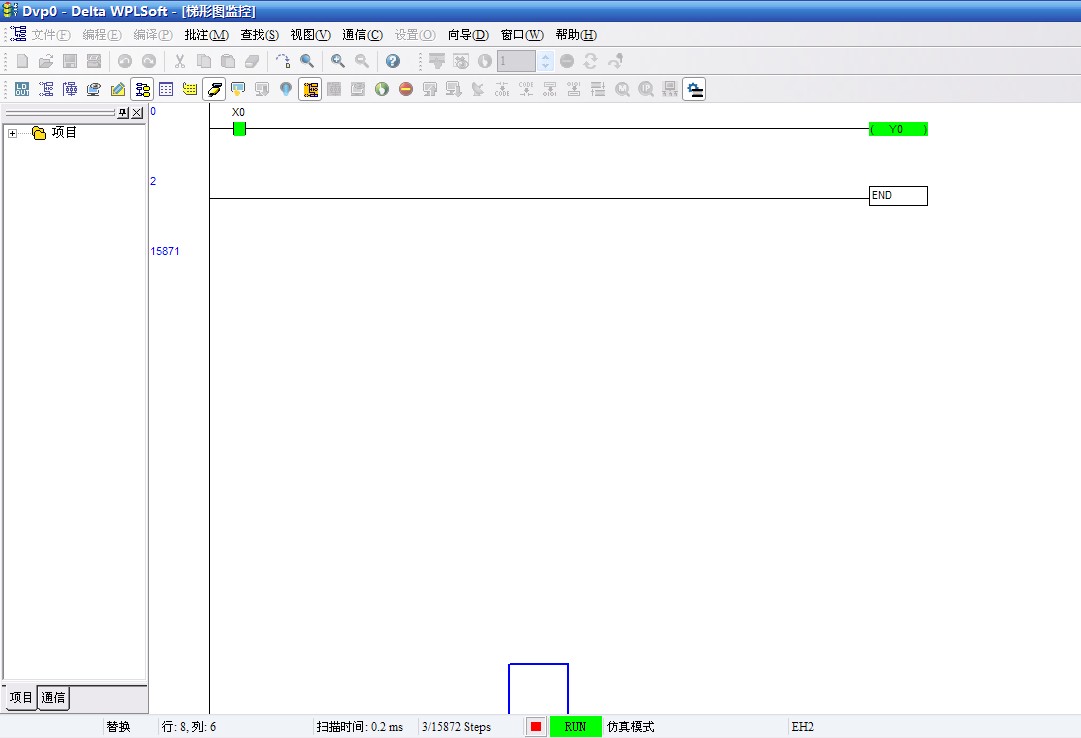Toggle the X0 contact in ladder rung
Viewport: 1081px width, 738px height.
[239, 128]
